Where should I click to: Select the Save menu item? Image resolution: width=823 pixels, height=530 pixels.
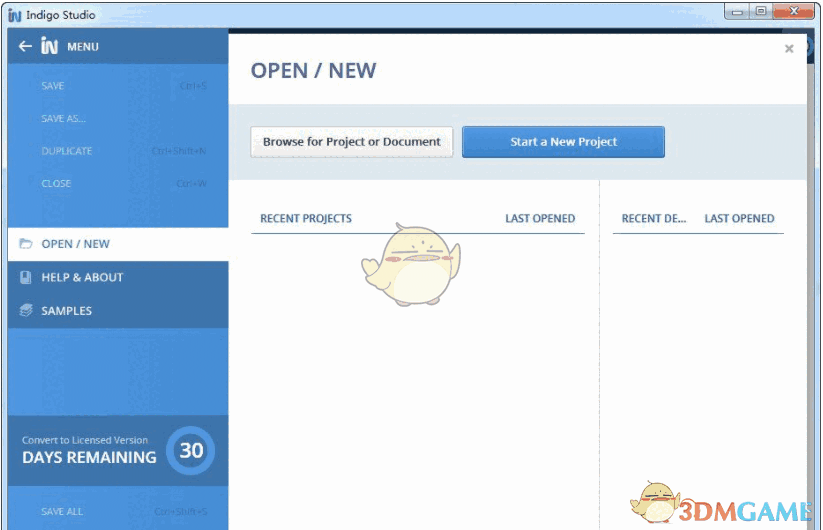118,86
